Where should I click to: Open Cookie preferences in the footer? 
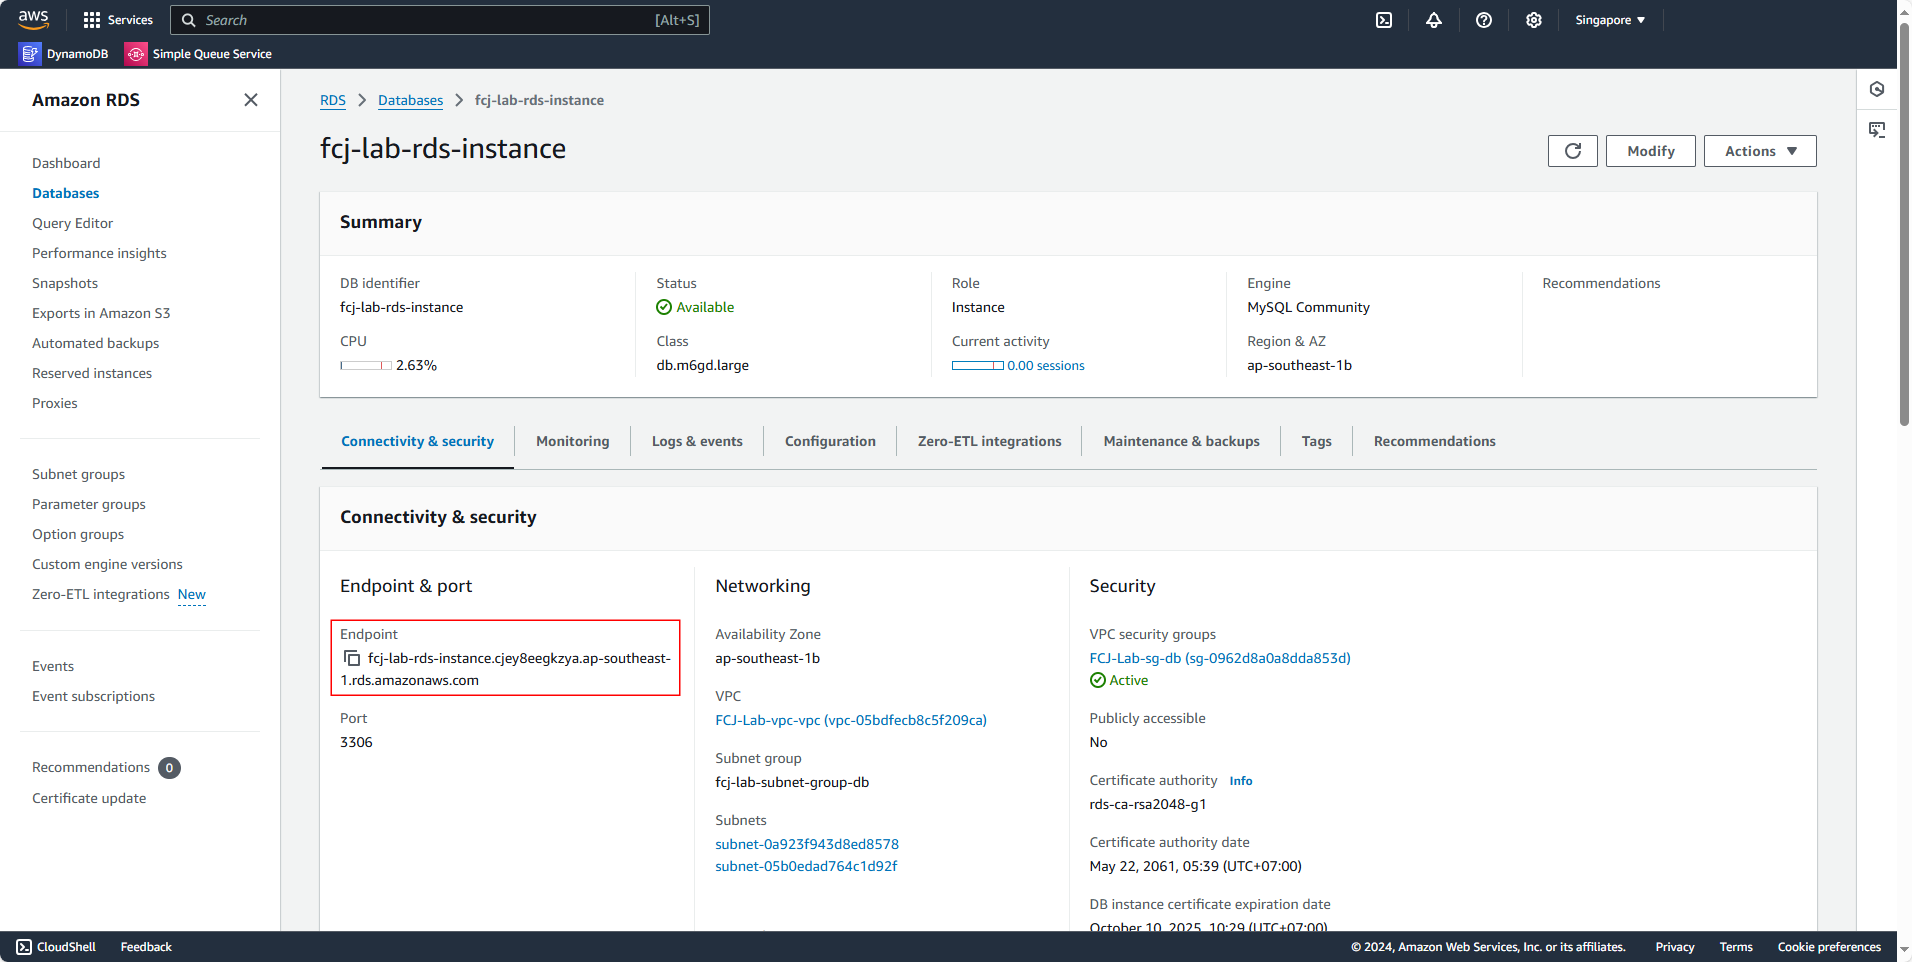click(1829, 947)
